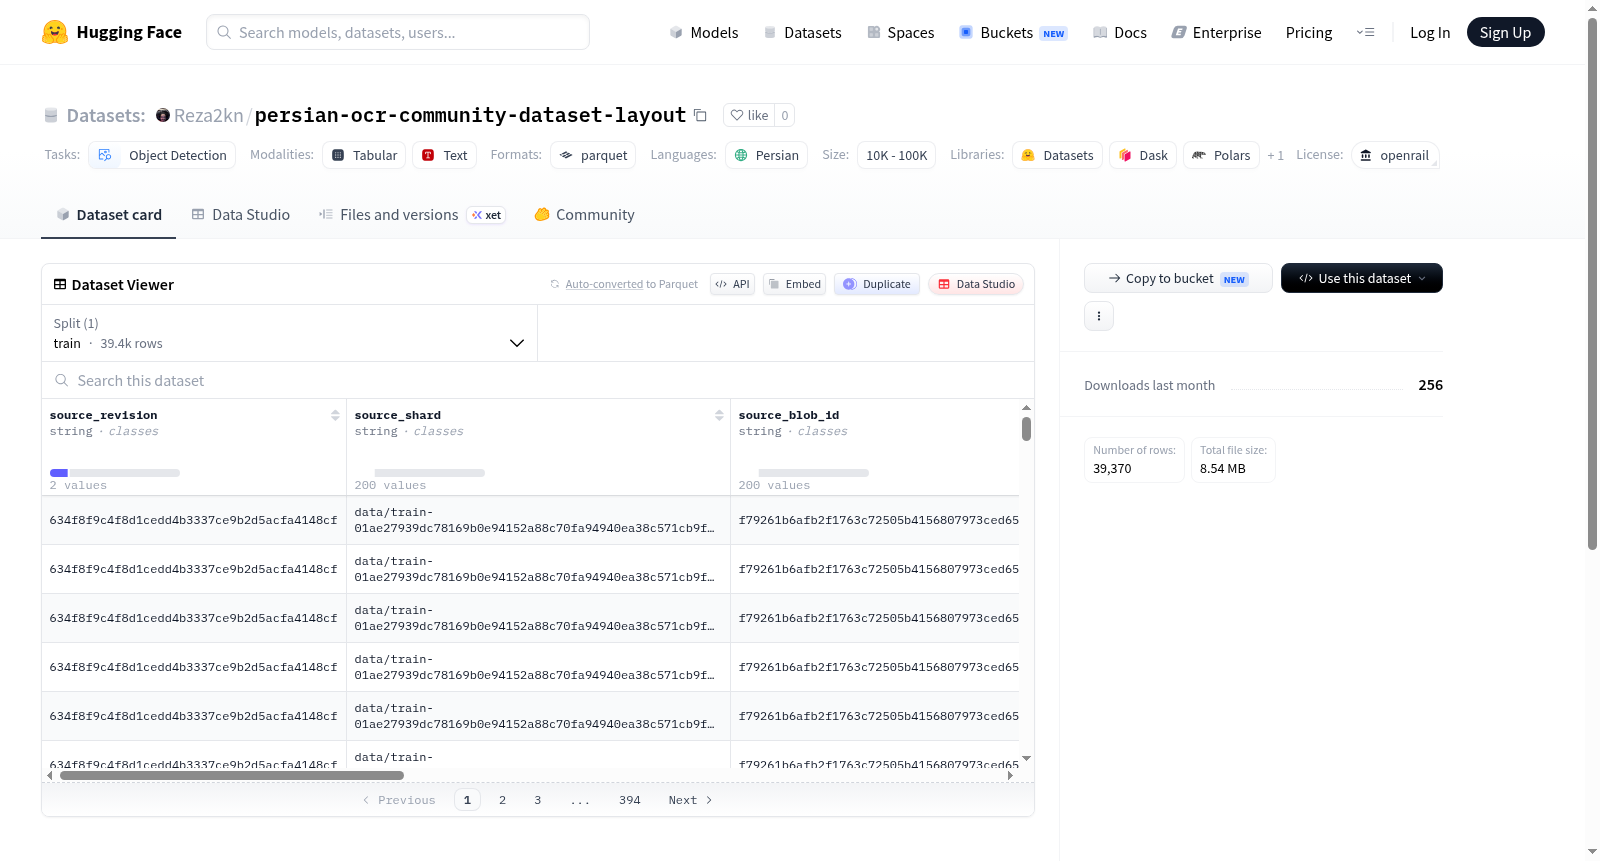Sort the source_revision column
Image resolution: width=1600 pixels, height=861 pixels.
pyautogui.click(x=335, y=415)
